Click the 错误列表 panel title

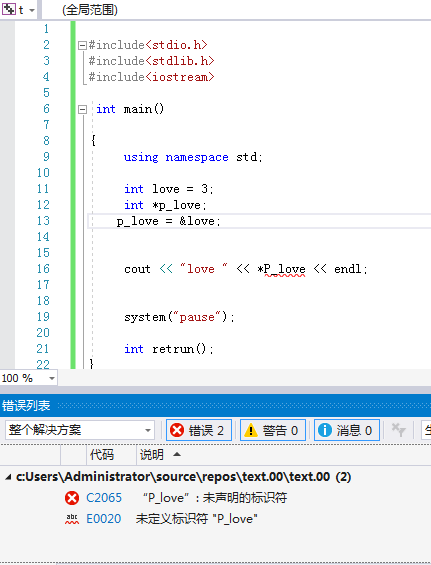tap(26, 406)
